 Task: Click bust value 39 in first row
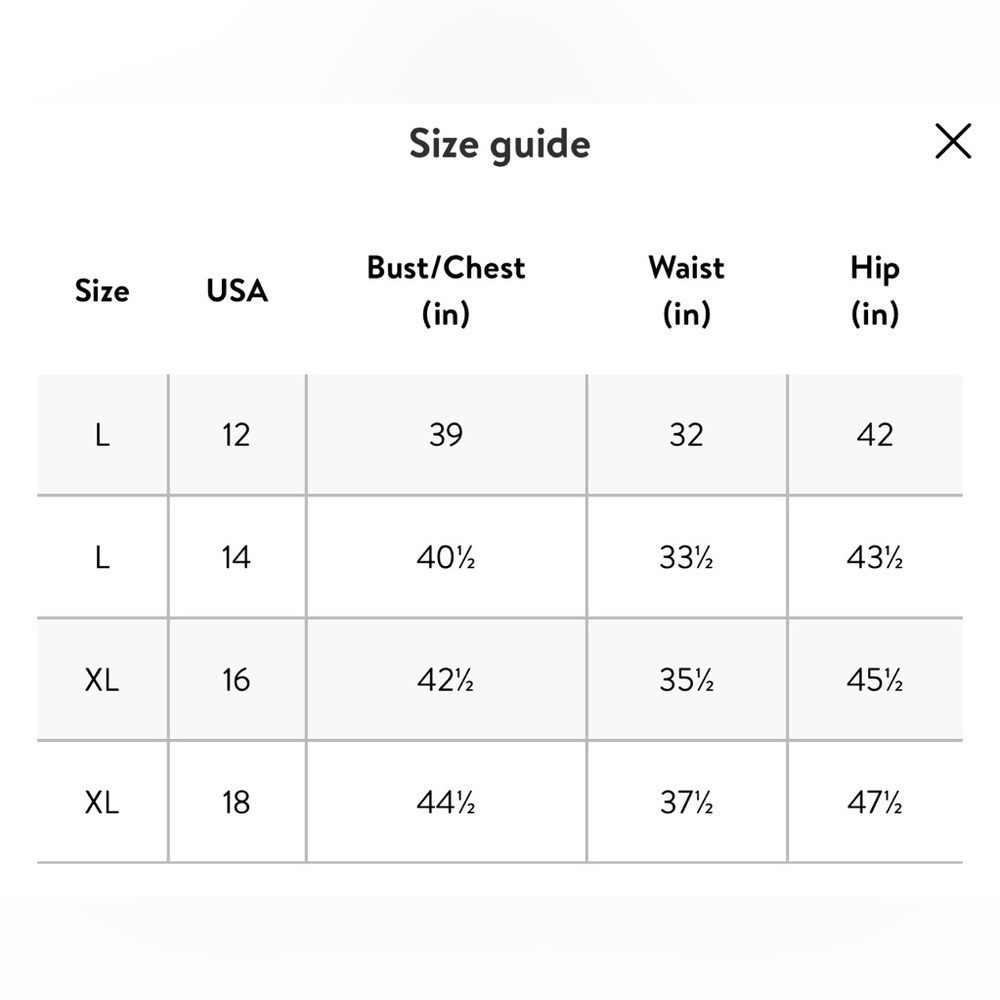coord(446,435)
